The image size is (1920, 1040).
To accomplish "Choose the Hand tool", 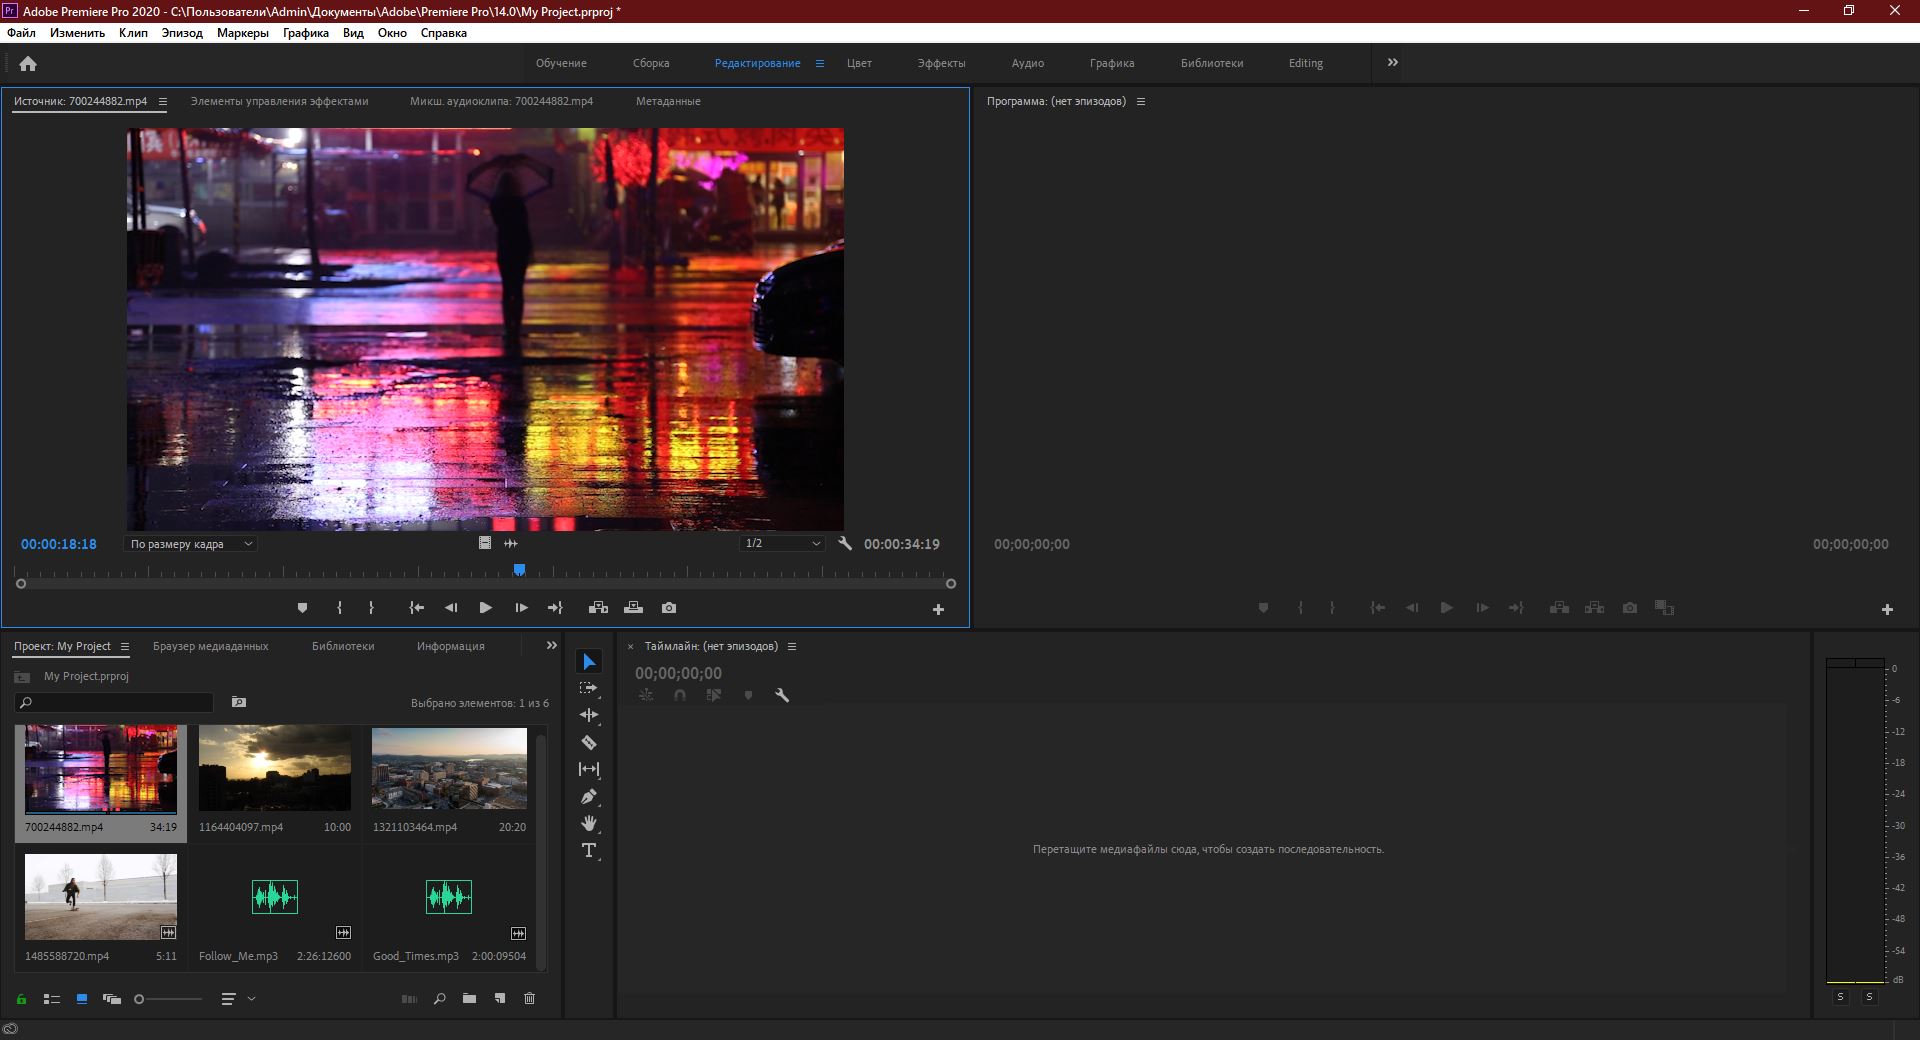I will click(x=589, y=824).
